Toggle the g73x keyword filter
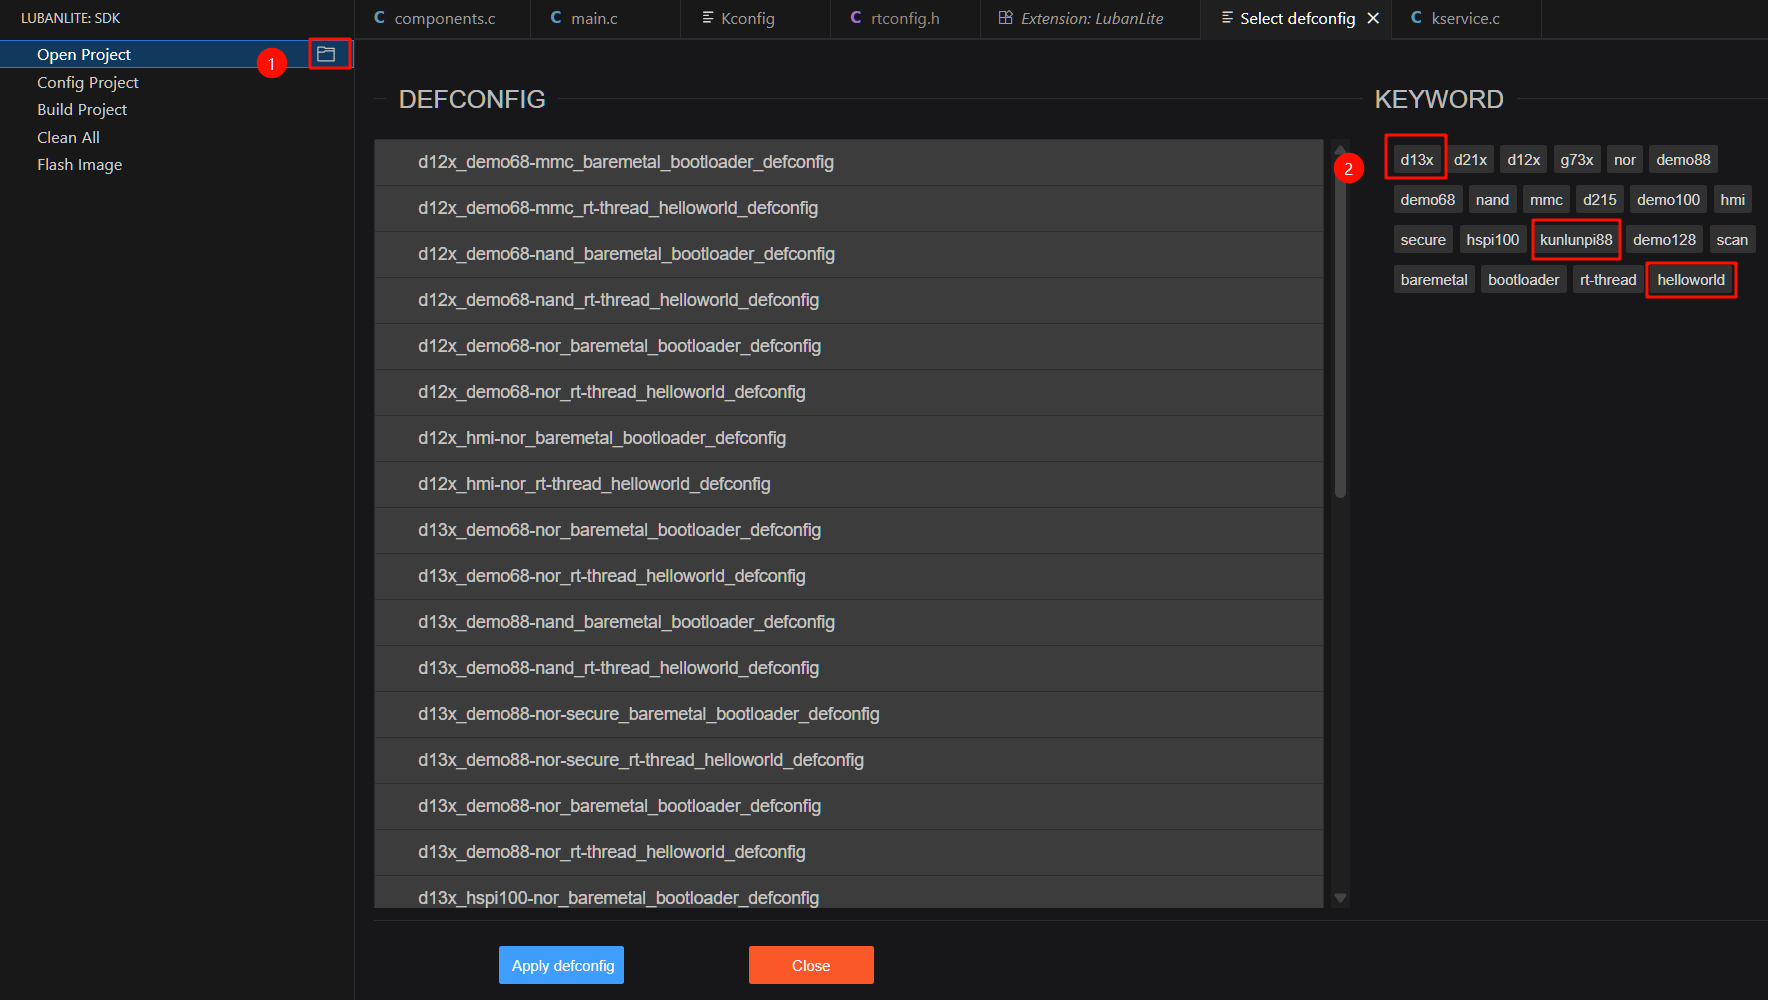 click(1577, 159)
